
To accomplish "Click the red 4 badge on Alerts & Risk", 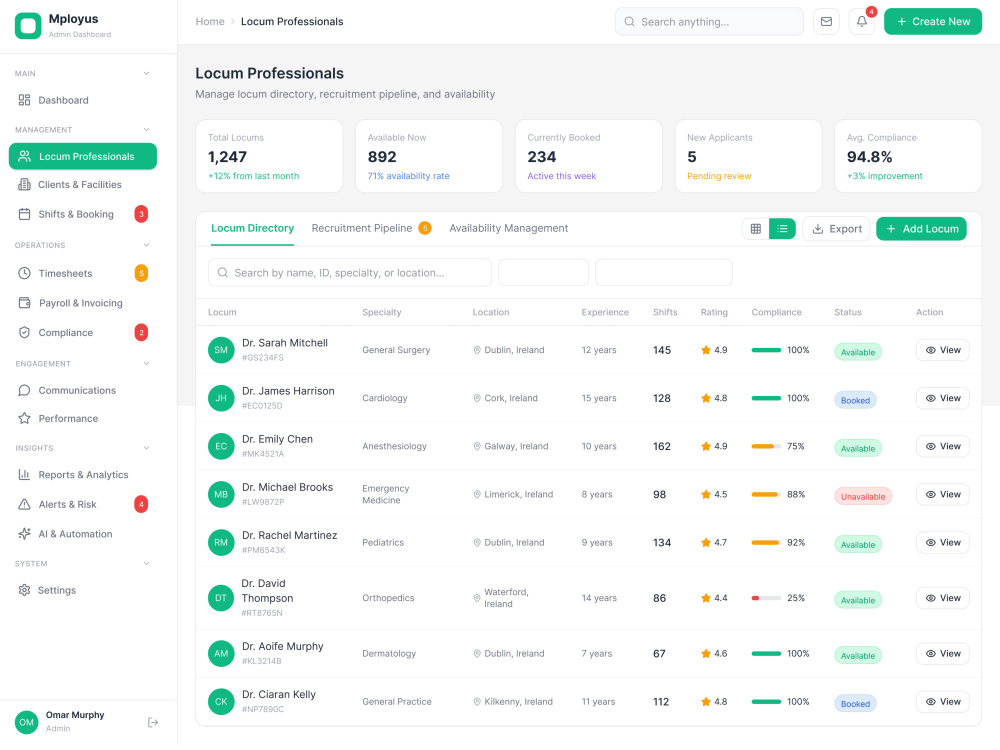I will coord(142,504).
